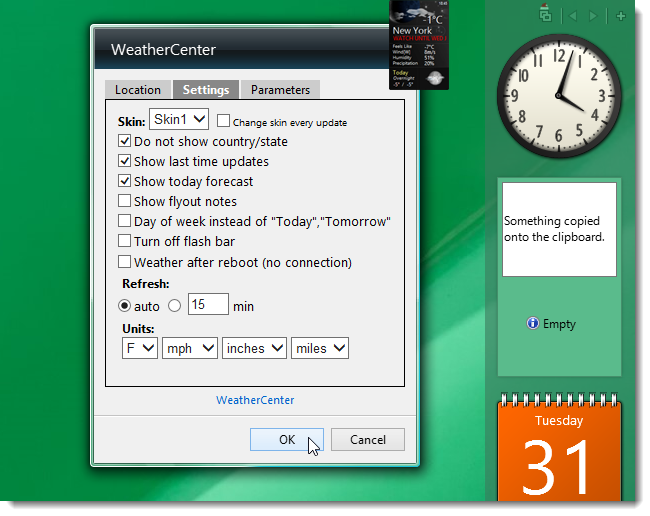Click the analog clock gadget
This screenshot has width=650, height=516.
point(558,96)
